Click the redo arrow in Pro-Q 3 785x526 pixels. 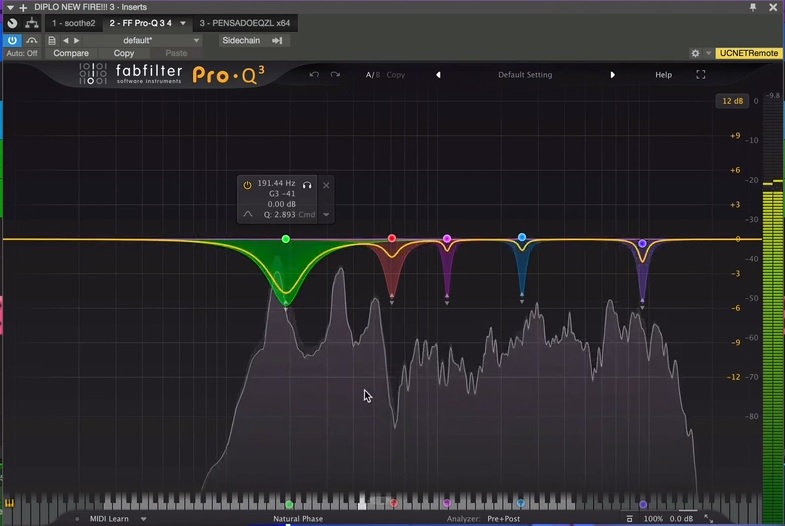click(x=335, y=75)
